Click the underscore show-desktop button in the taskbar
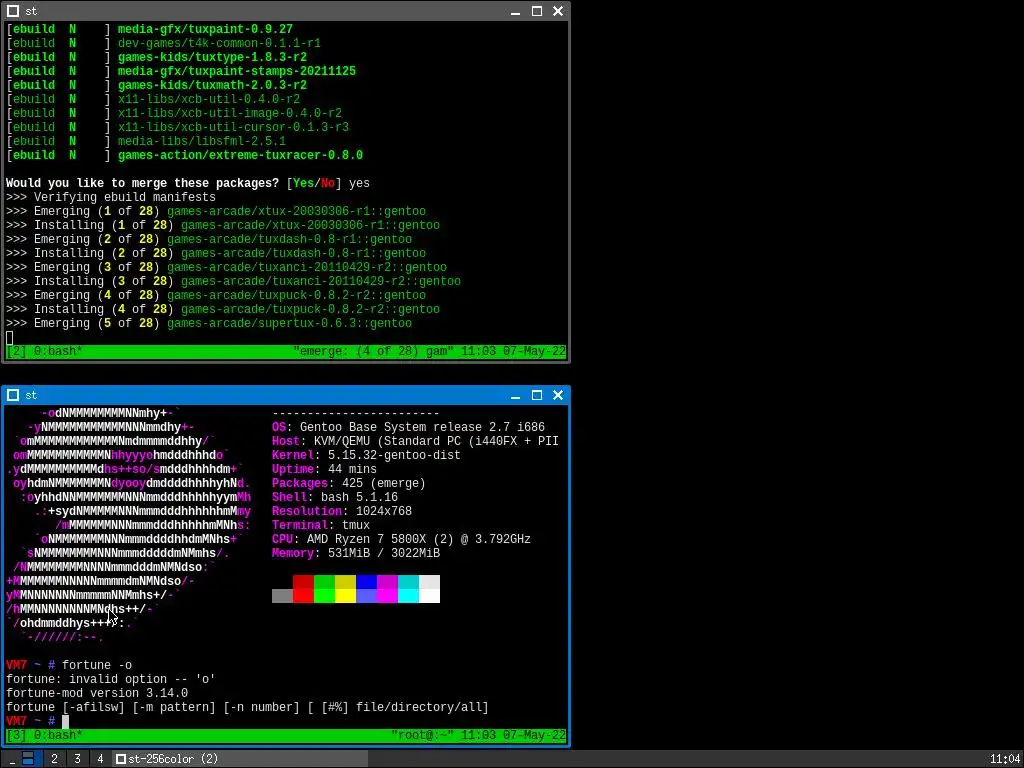 coord(12,759)
